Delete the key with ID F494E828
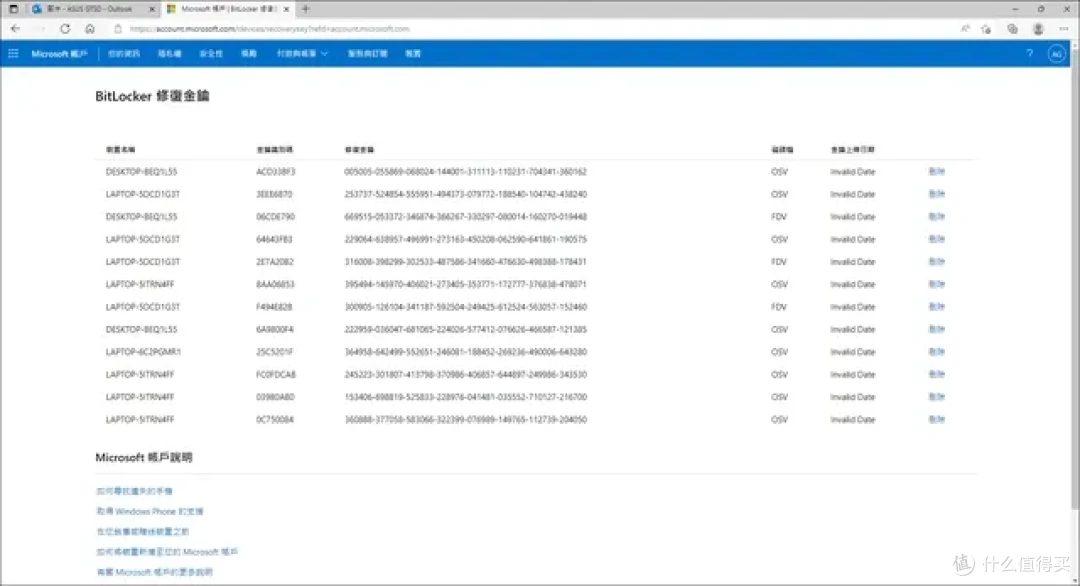1080x586 pixels. click(x=937, y=307)
